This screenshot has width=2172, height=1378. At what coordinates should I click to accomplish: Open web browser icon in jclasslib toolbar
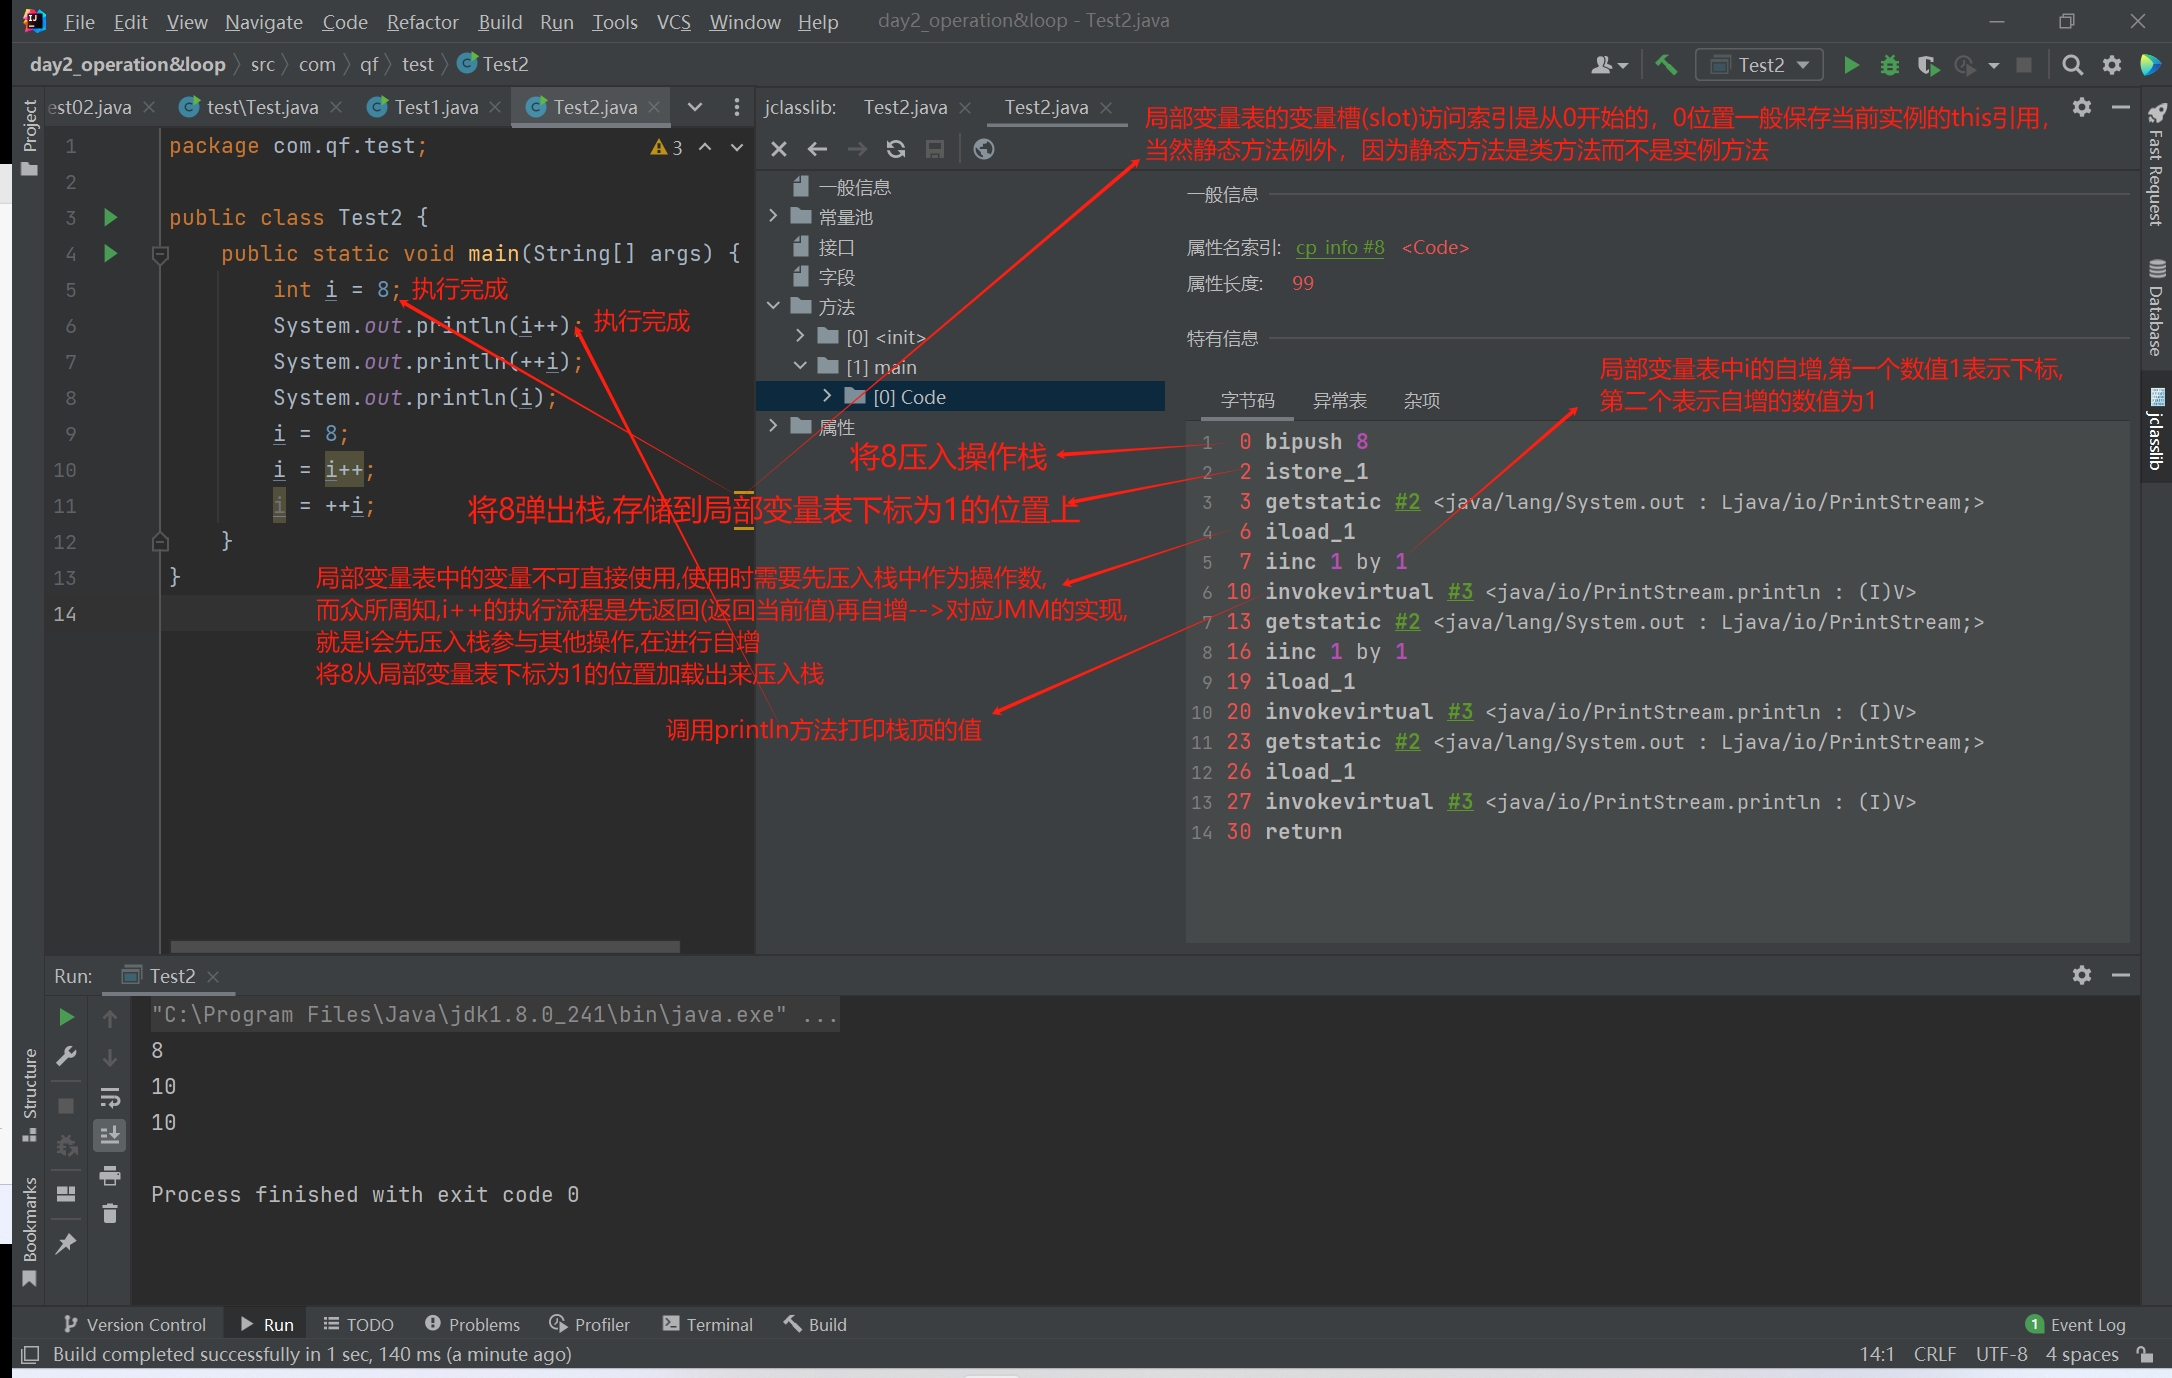984,149
